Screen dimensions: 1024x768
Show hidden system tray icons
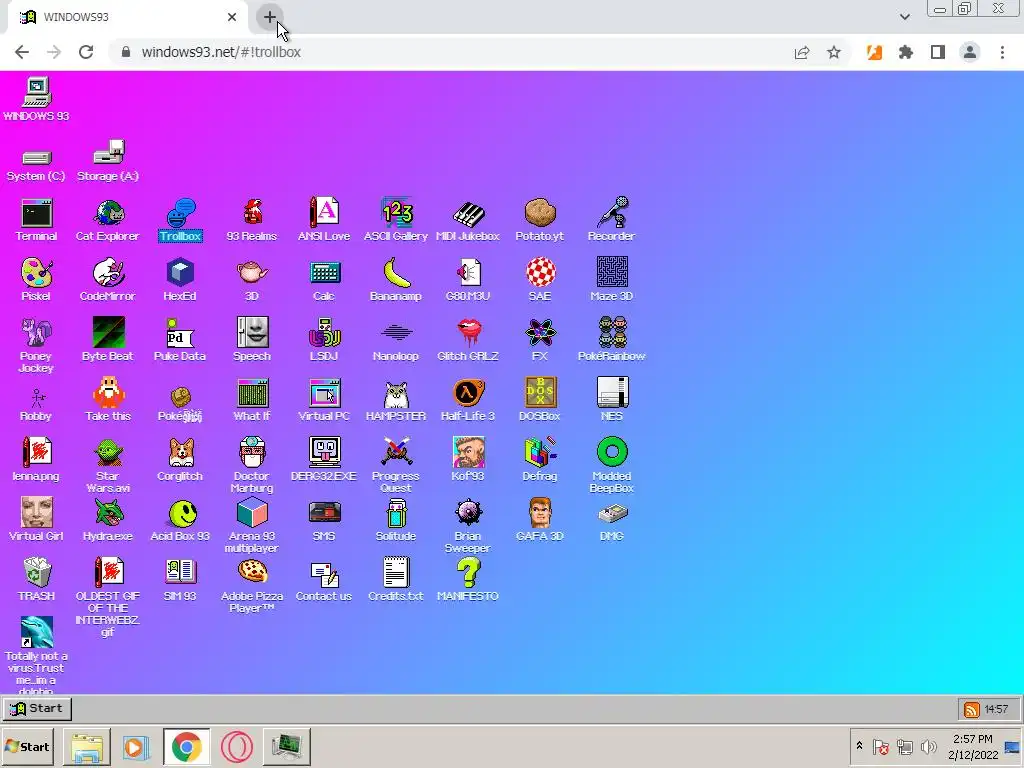click(x=859, y=746)
